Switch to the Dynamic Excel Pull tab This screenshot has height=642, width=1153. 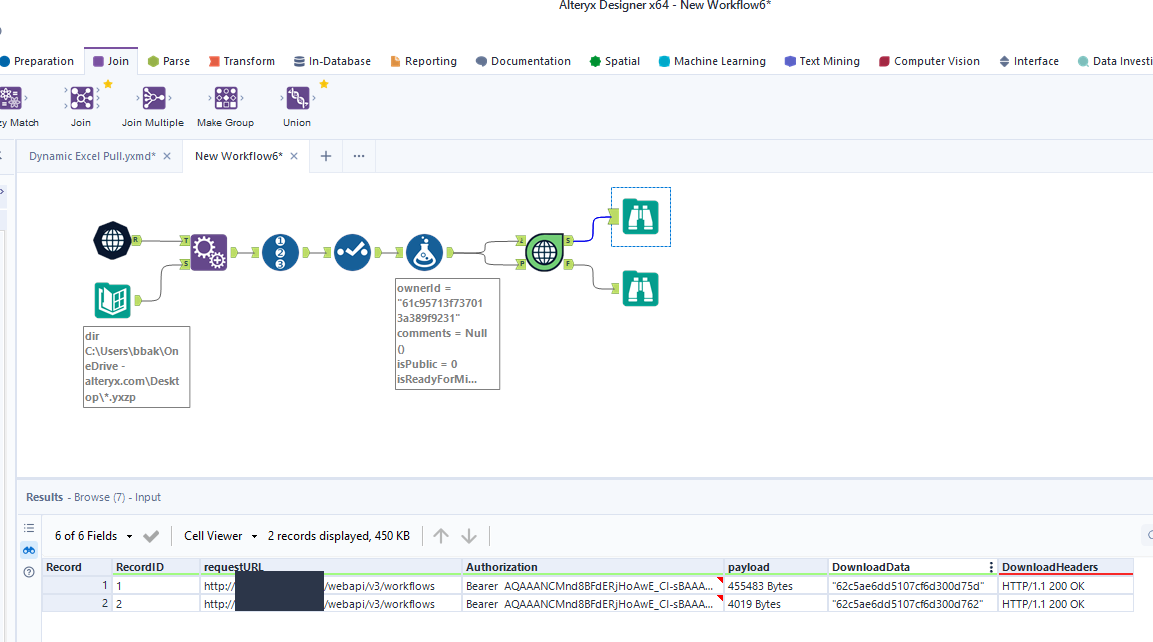click(x=93, y=156)
